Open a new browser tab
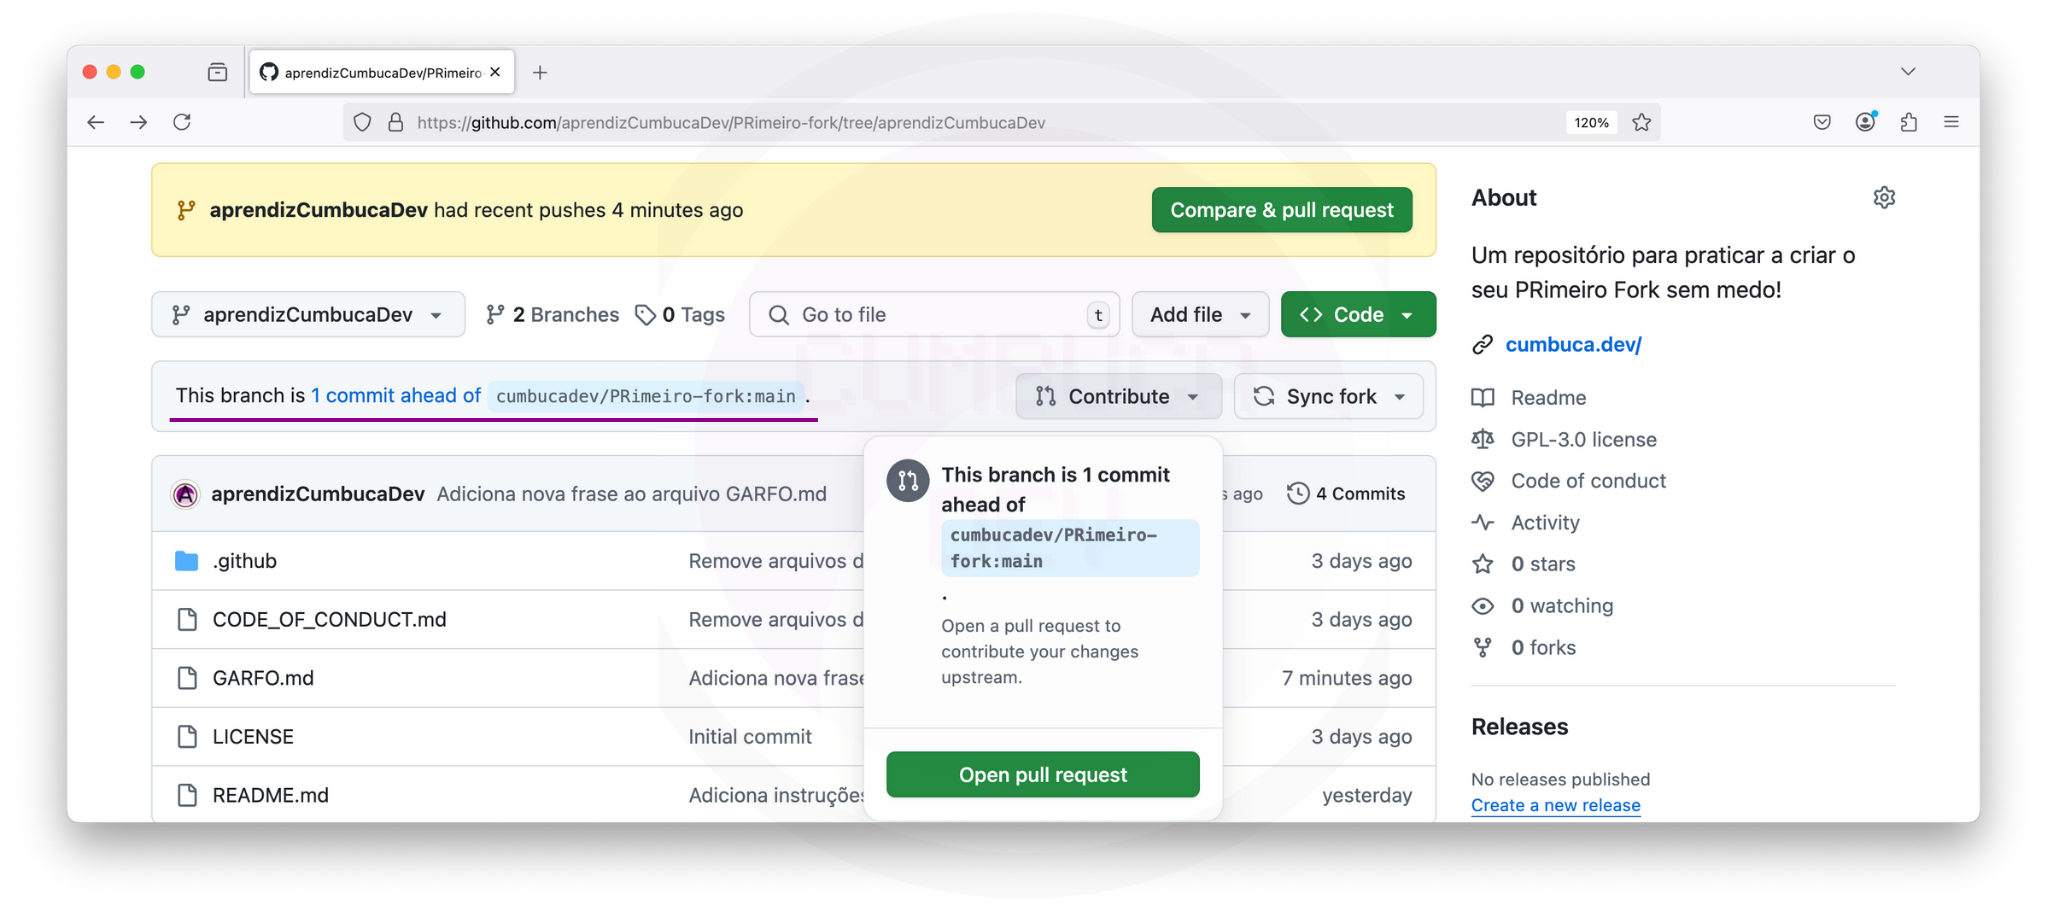Image resolution: width=2048 pixels, height=911 pixels. click(540, 72)
